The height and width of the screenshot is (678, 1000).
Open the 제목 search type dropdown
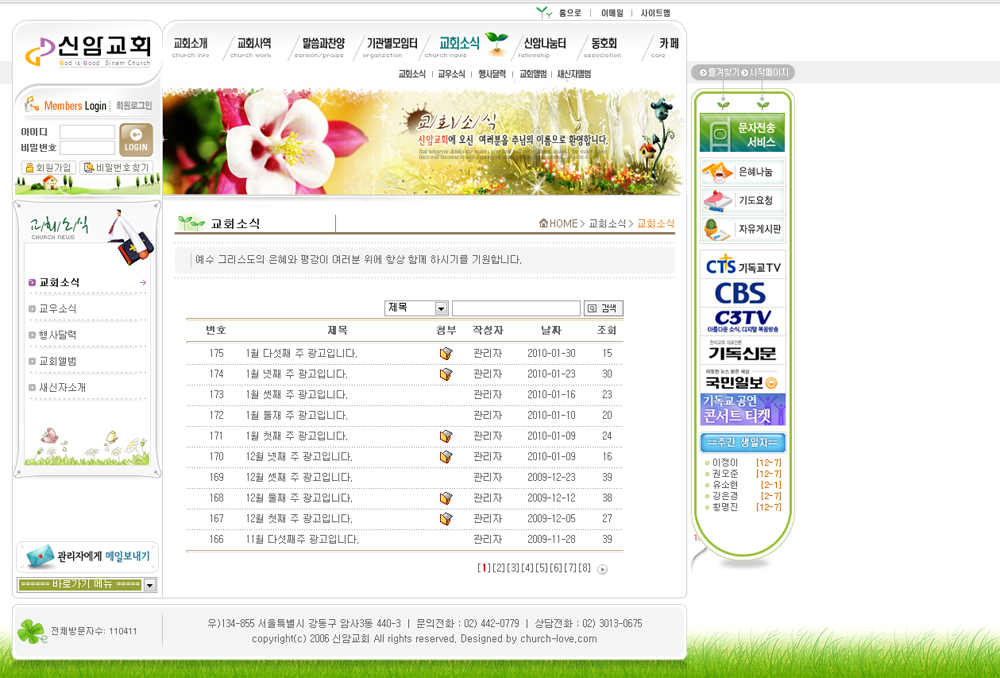(x=441, y=309)
